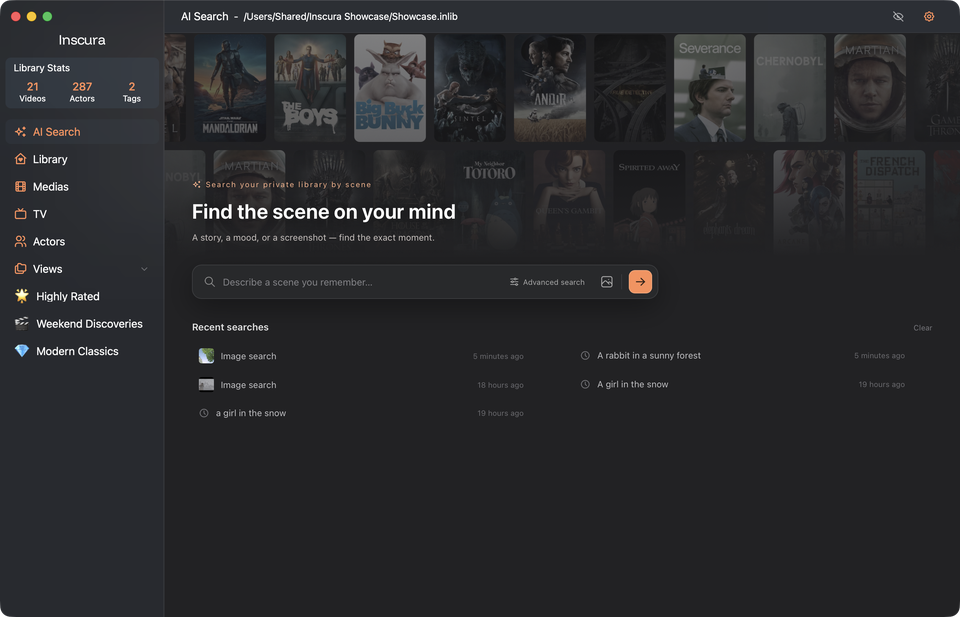Click the Actors people icon
Viewport: 960px width, 617px height.
(x=21, y=241)
